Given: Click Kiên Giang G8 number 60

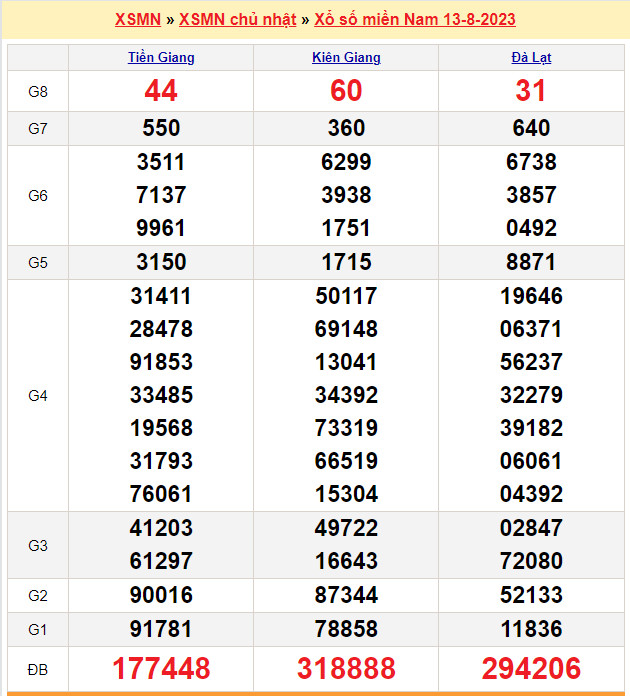Looking at the screenshot, I should [x=346, y=91].
